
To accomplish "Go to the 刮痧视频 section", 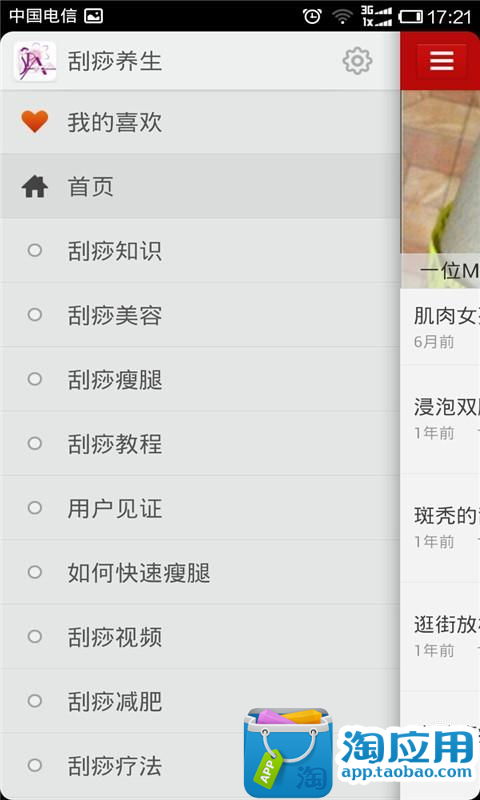I will click(x=200, y=636).
